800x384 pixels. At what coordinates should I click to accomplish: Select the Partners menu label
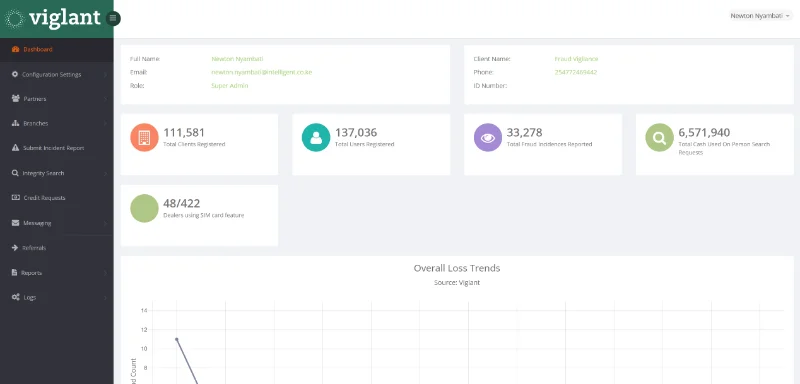coord(35,99)
